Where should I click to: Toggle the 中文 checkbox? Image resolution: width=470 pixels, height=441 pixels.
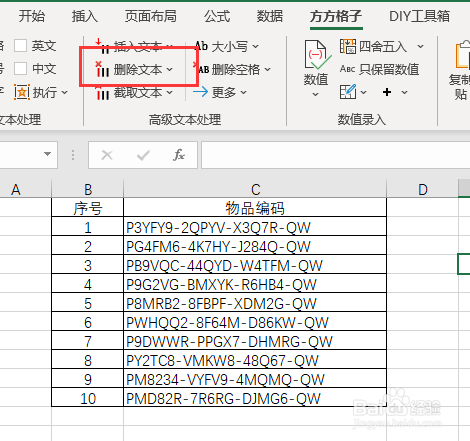pos(20,69)
